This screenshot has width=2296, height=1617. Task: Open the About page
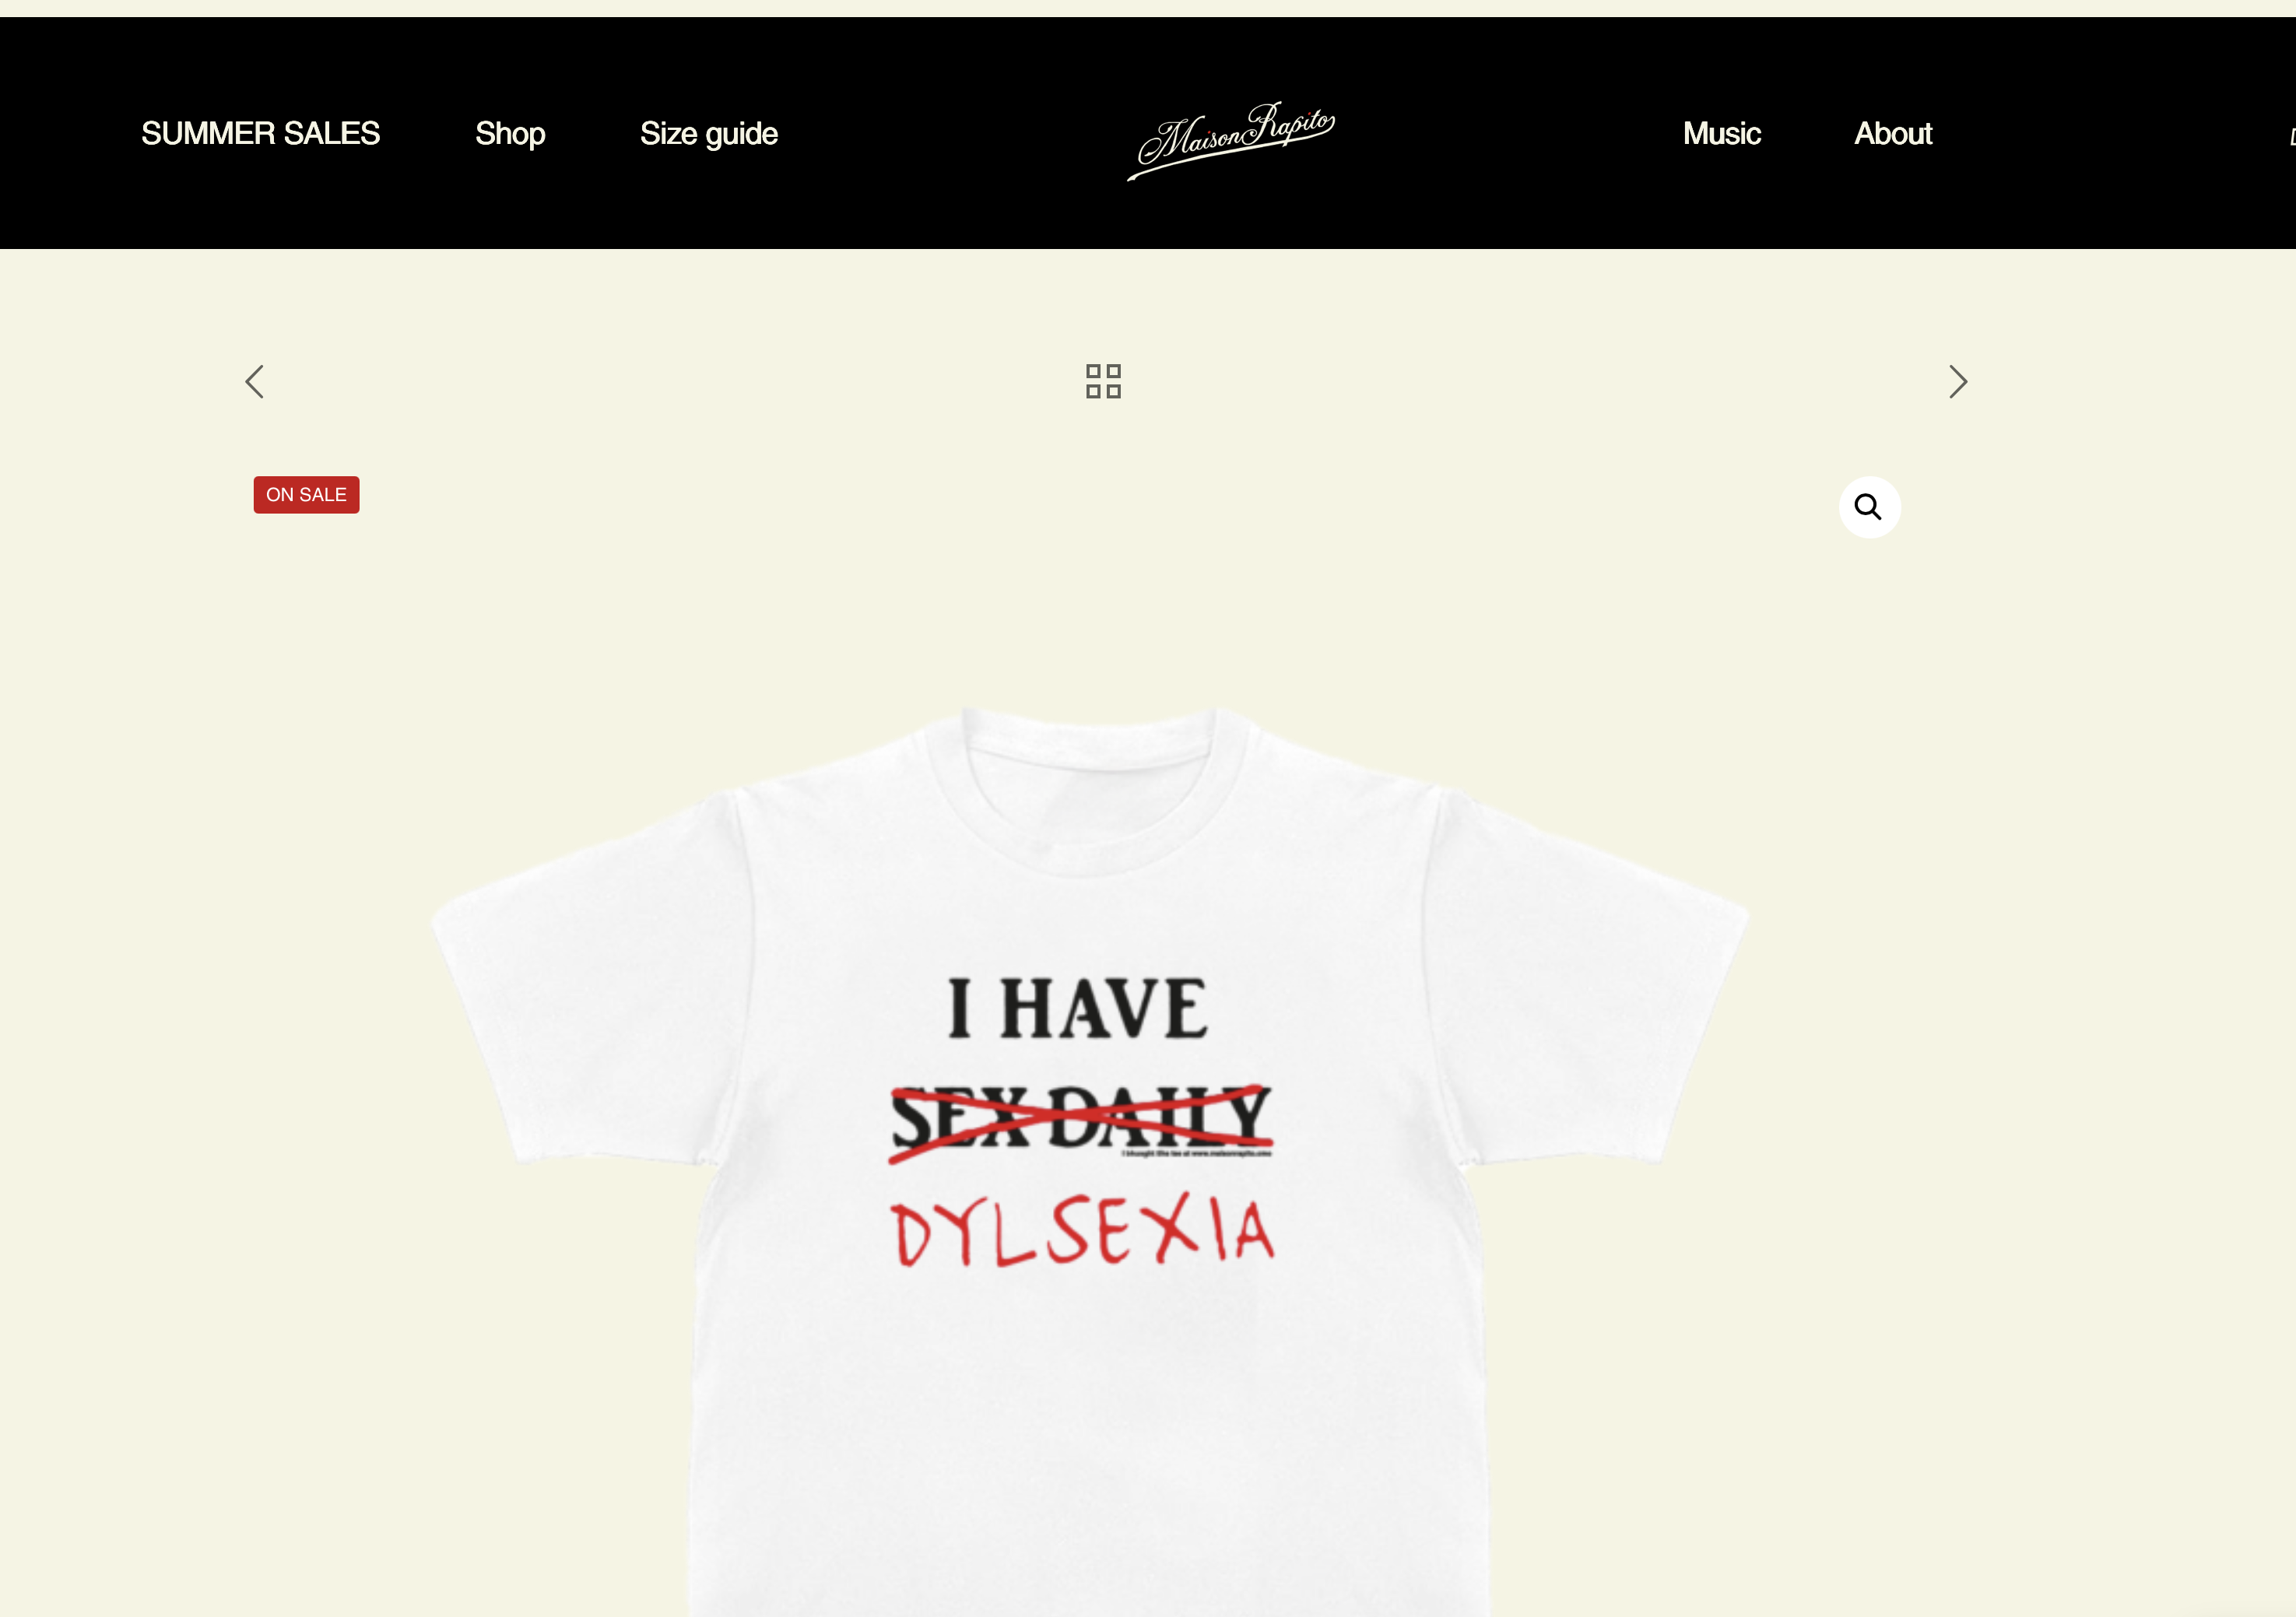coord(1893,133)
